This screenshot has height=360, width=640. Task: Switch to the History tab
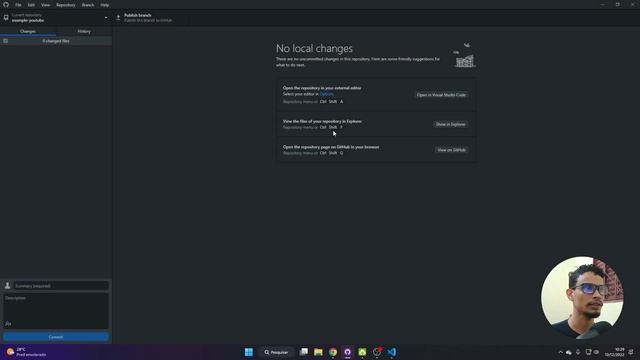click(x=84, y=31)
